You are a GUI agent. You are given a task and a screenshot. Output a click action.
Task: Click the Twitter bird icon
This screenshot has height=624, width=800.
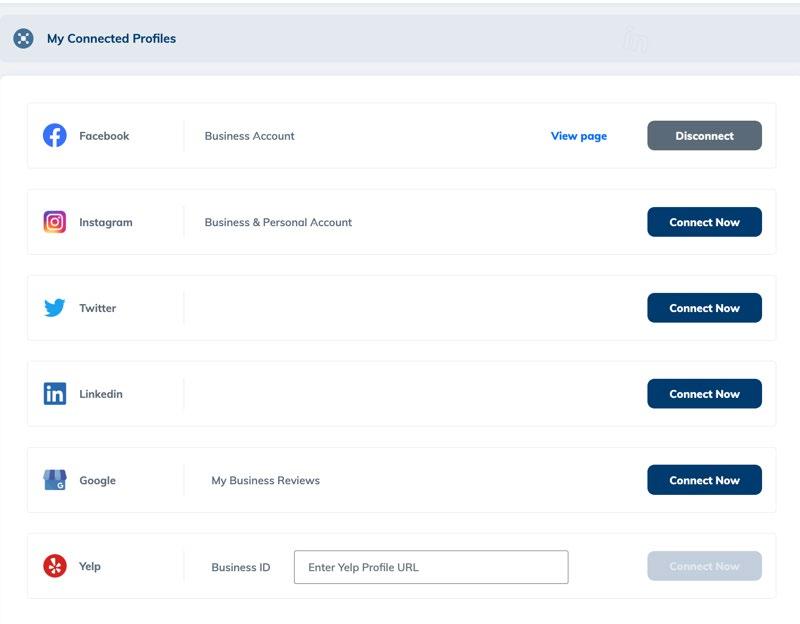(x=55, y=308)
